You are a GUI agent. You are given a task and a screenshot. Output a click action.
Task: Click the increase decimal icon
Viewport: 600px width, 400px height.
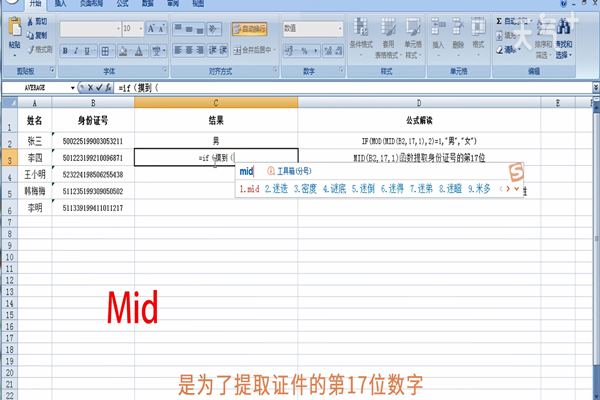click(328, 51)
